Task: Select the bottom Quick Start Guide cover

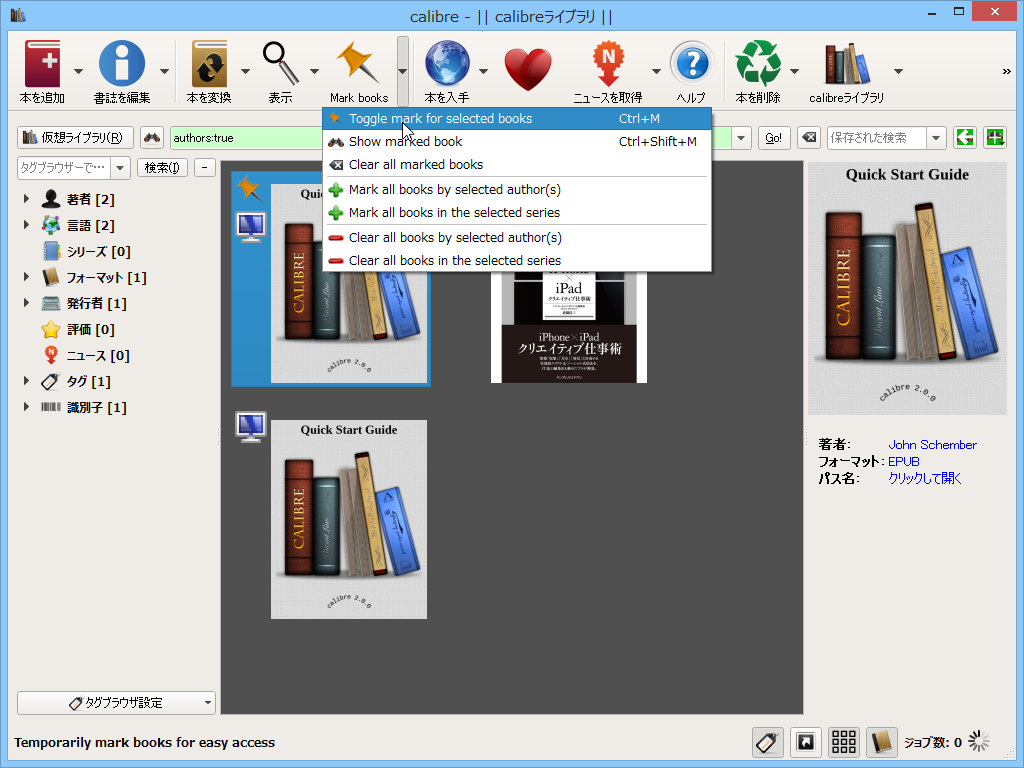Action: pos(349,519)
